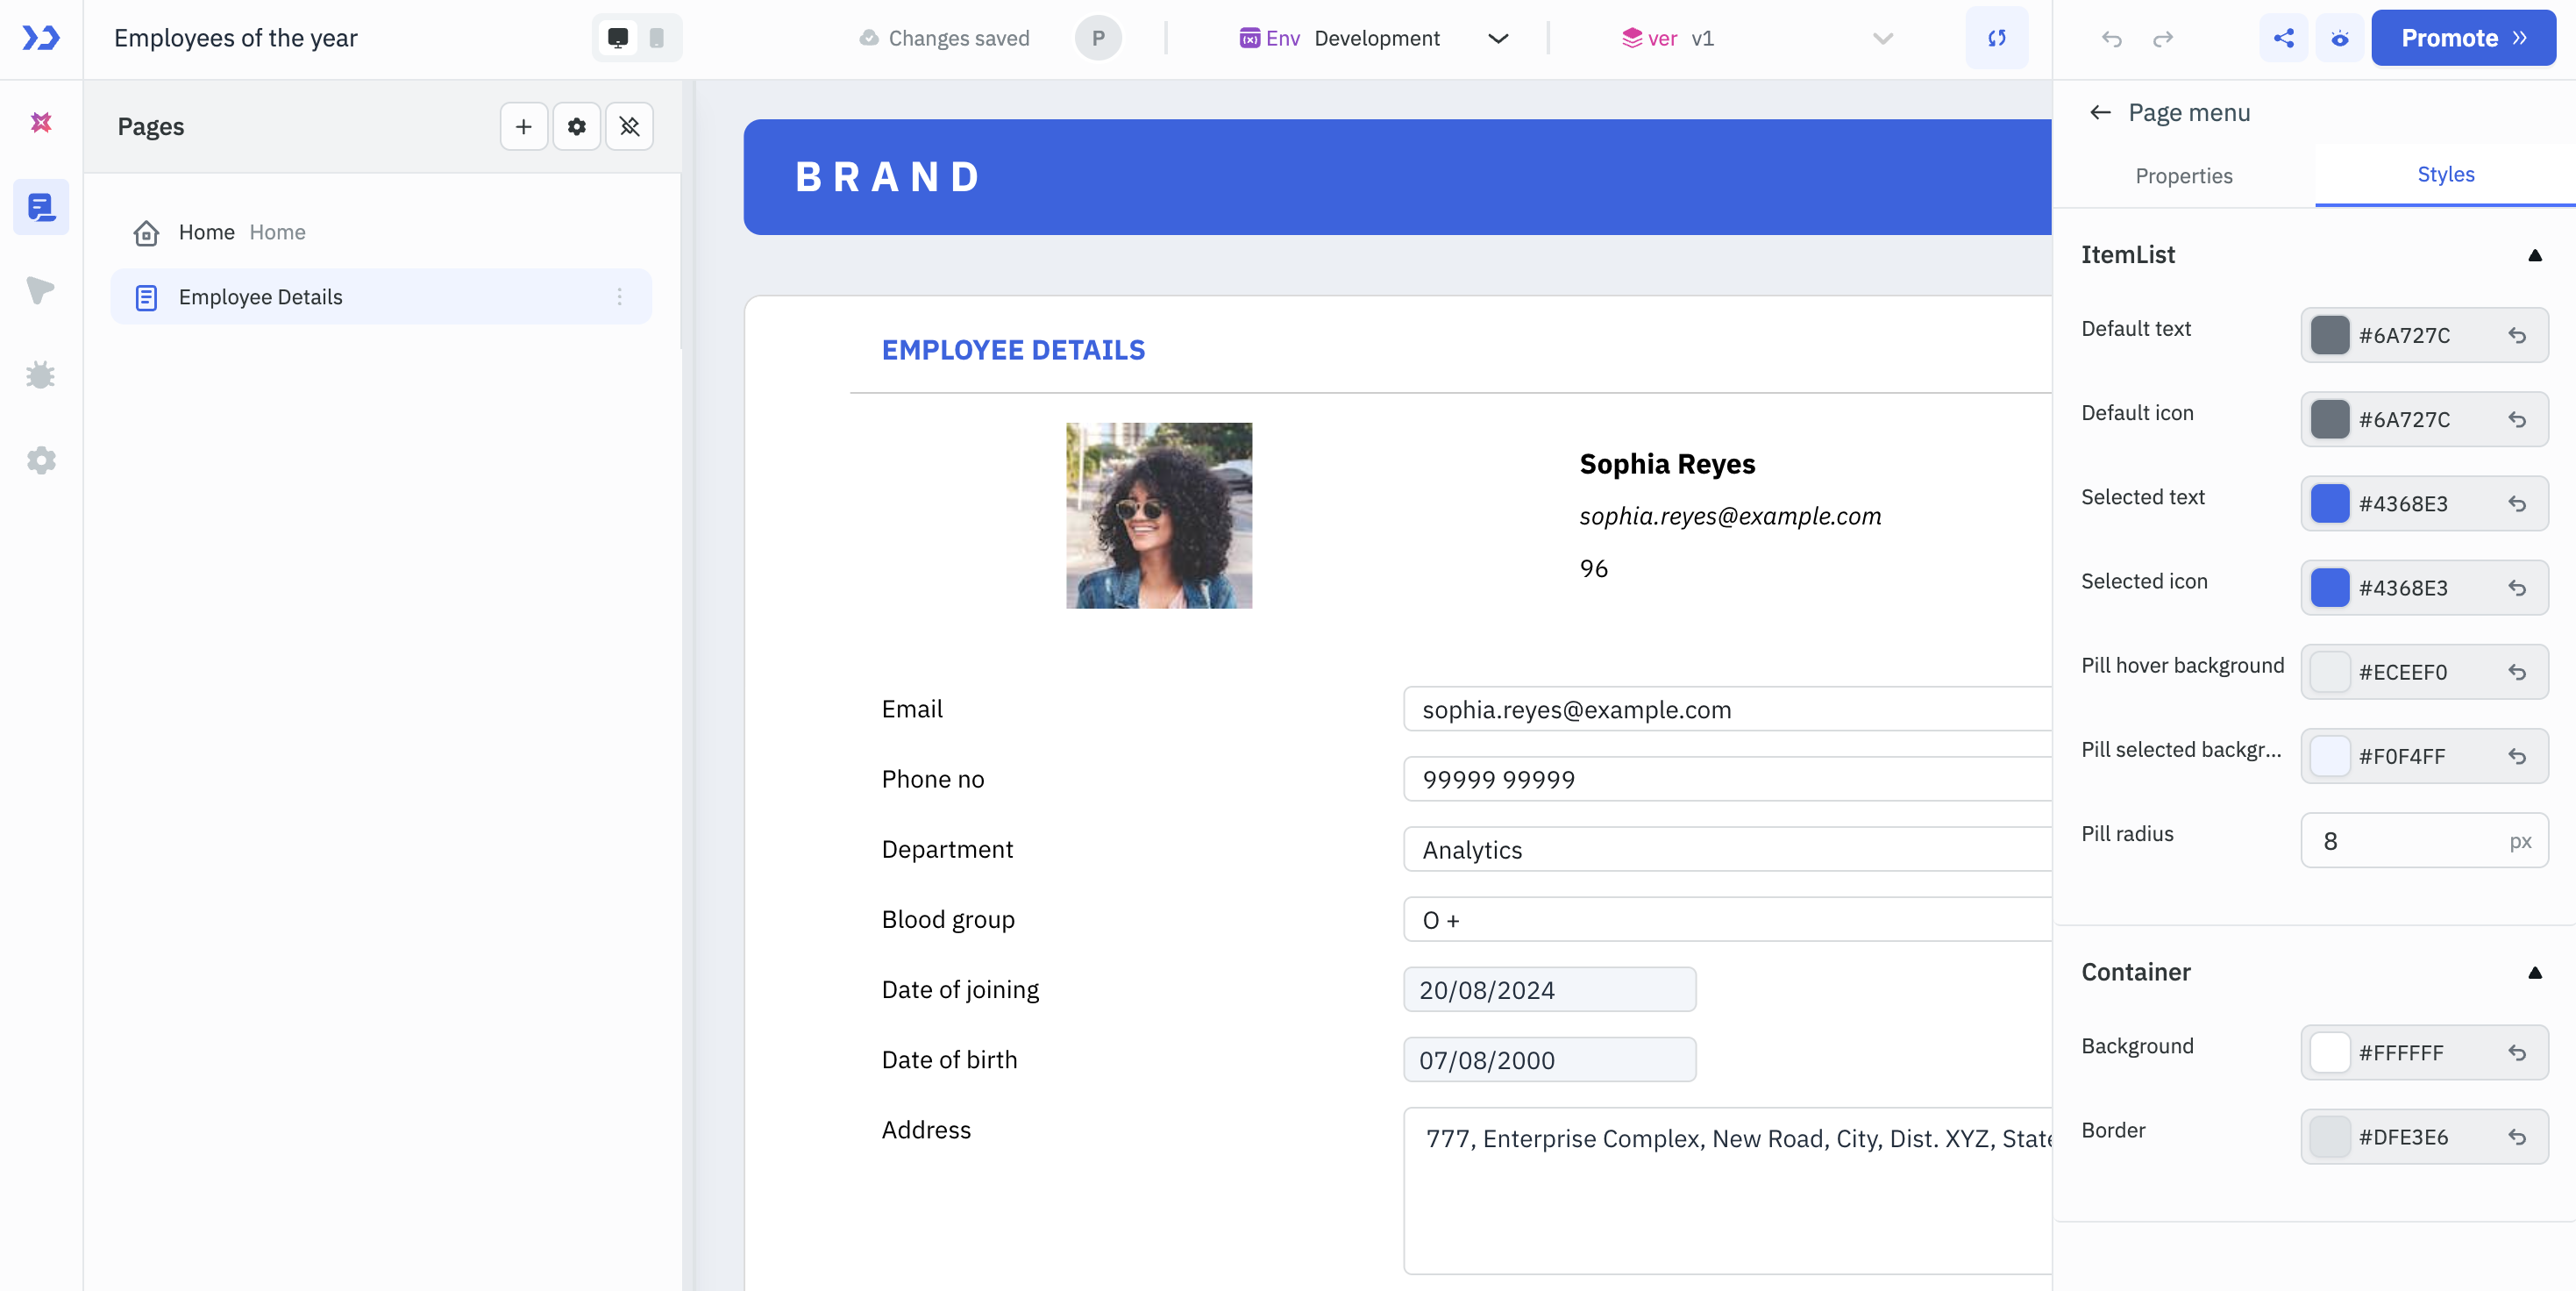Click the Changes saved status
The width and height of the screenshot is (2576, 1291).
(944, 38)
